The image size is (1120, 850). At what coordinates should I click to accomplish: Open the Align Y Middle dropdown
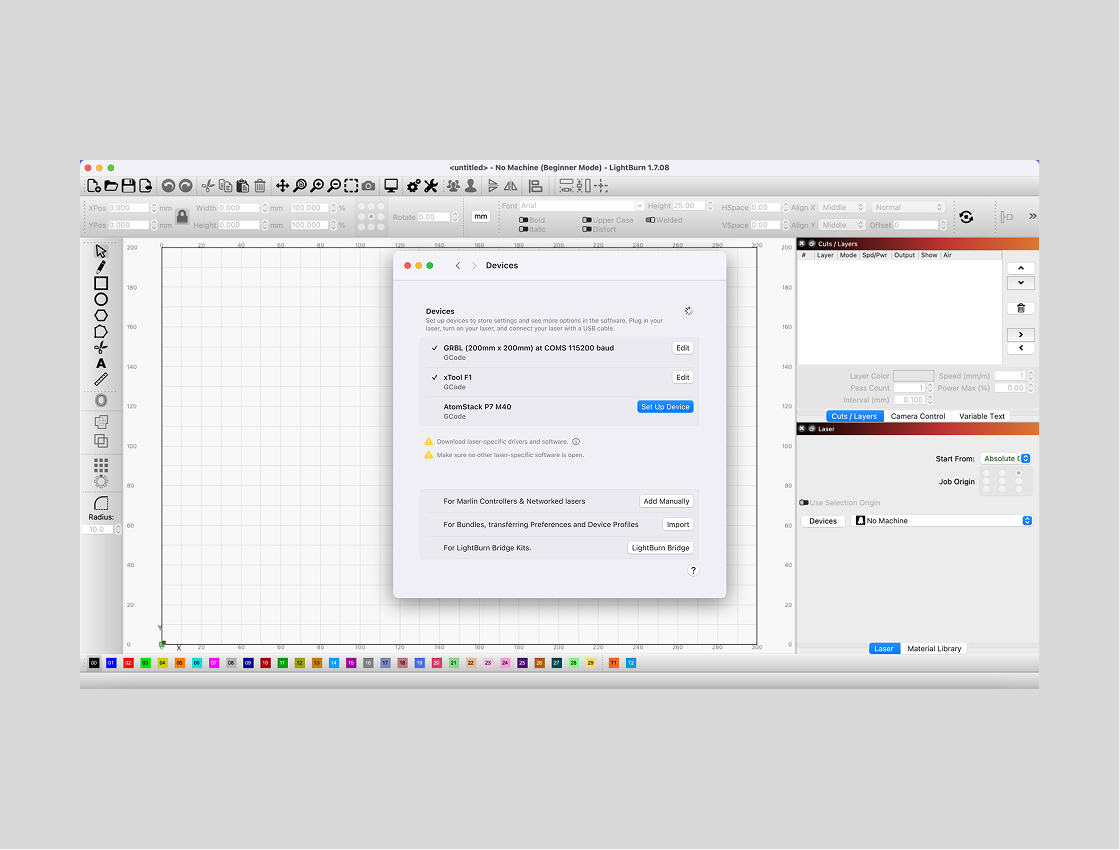point(841,225)
